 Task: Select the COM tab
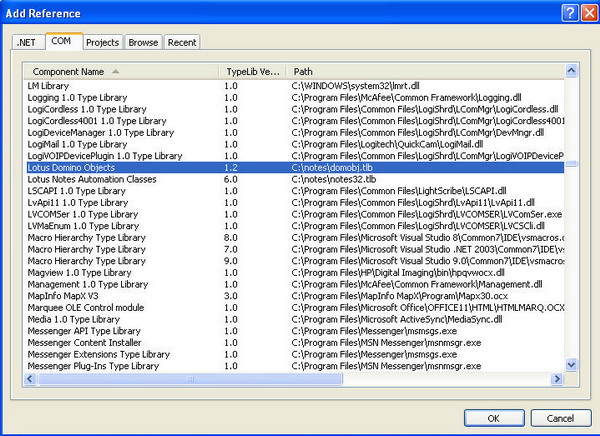point(64,41)
